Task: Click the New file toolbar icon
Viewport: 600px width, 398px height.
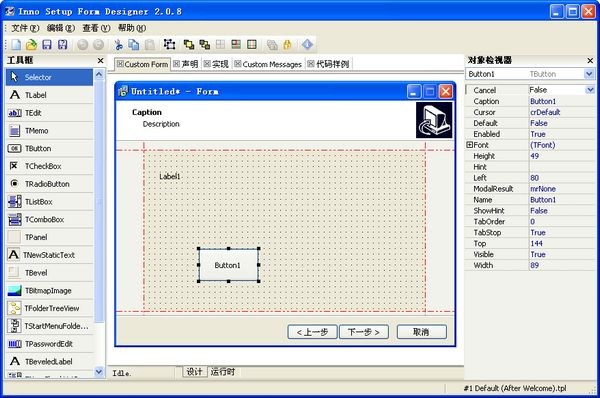Action: click(x=16, y=45)
